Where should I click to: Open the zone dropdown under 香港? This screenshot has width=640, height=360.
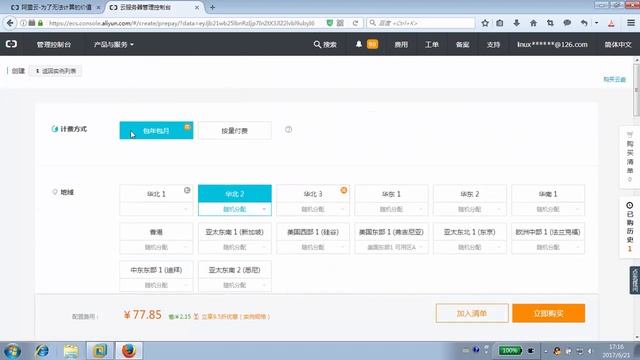tap(156, 247)
